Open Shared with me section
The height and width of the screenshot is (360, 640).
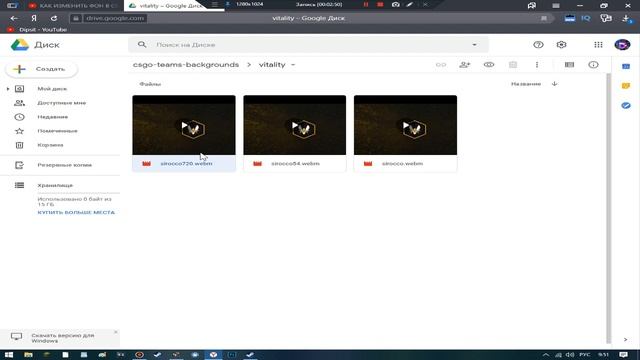(x=62, y=103)
